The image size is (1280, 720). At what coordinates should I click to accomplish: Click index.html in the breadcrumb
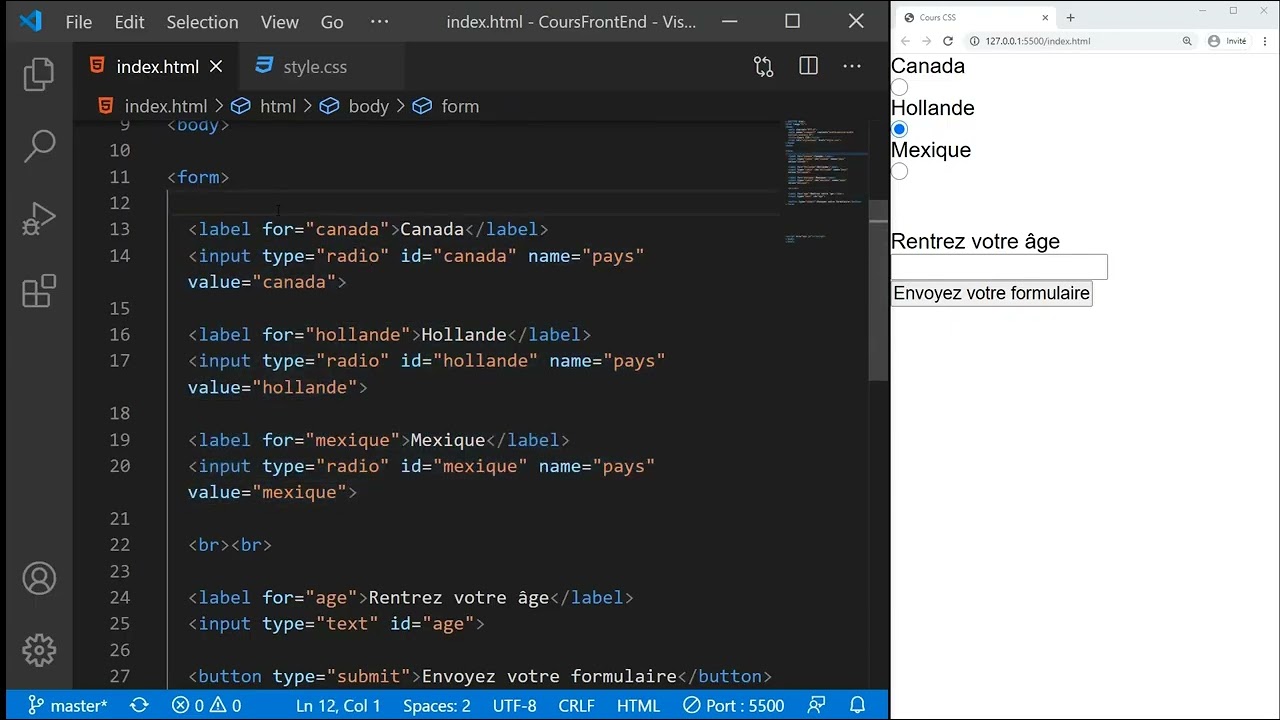tap(152, 106)
